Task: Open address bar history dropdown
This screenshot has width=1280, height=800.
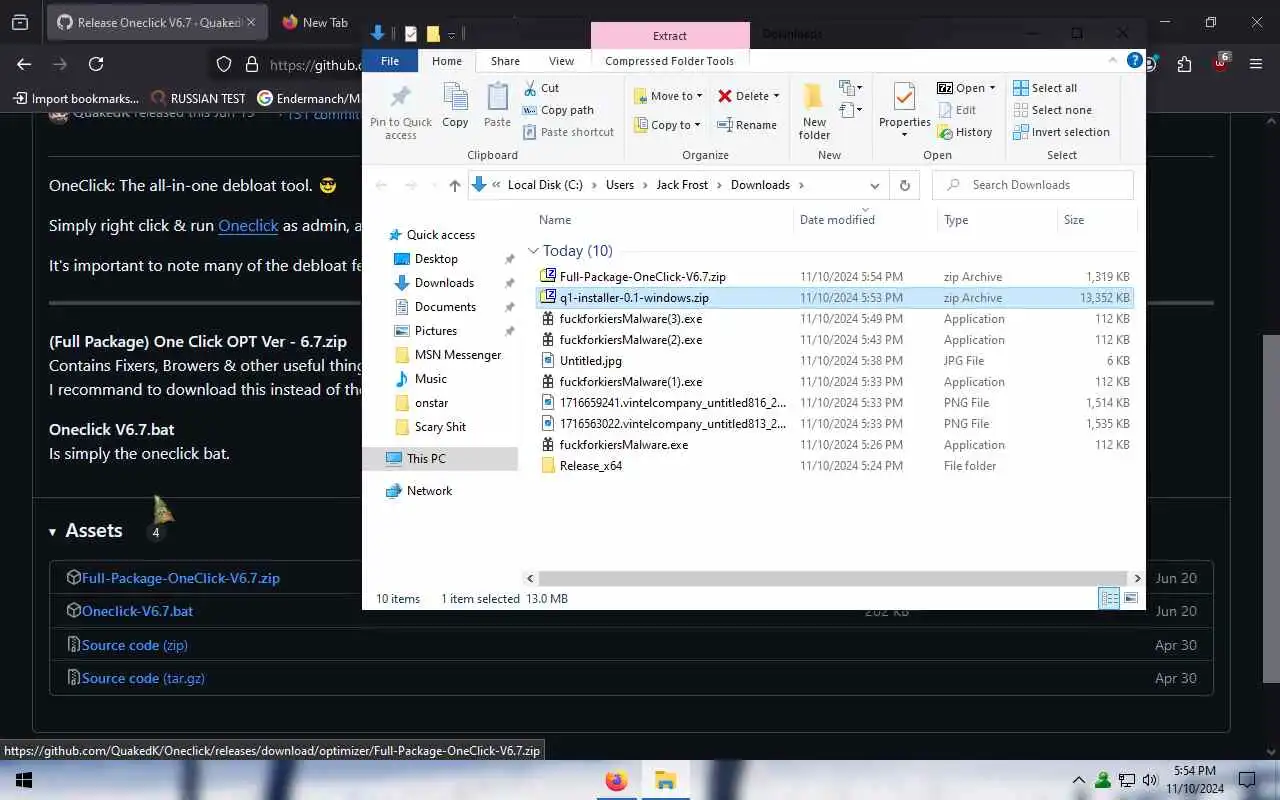Action: tap(875, 185)
